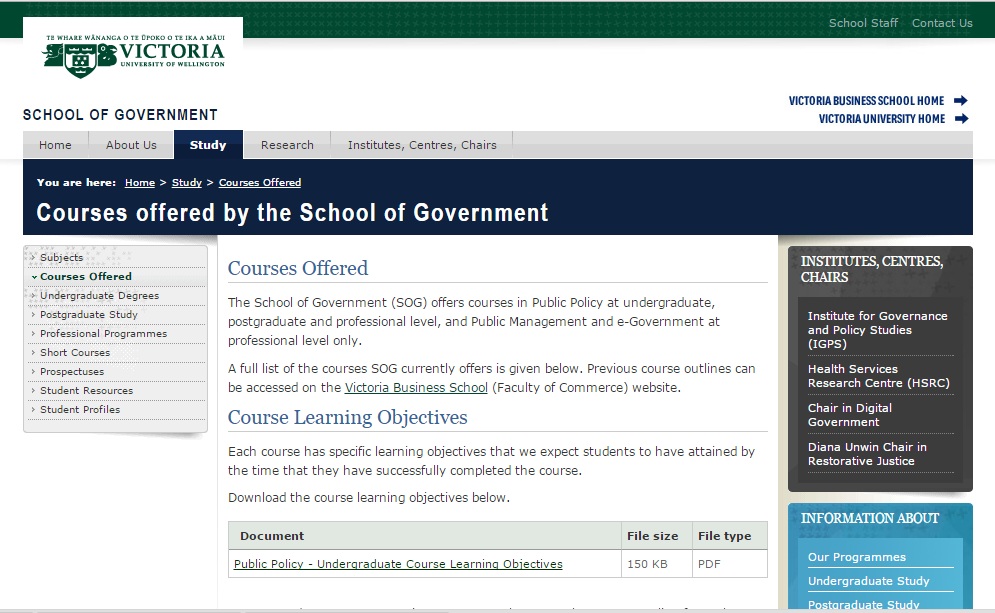The height and width of the screenshot is (613, 995).
Task: Open Health Services Research Centre (HSRC) link
Action: pos(879,376)
